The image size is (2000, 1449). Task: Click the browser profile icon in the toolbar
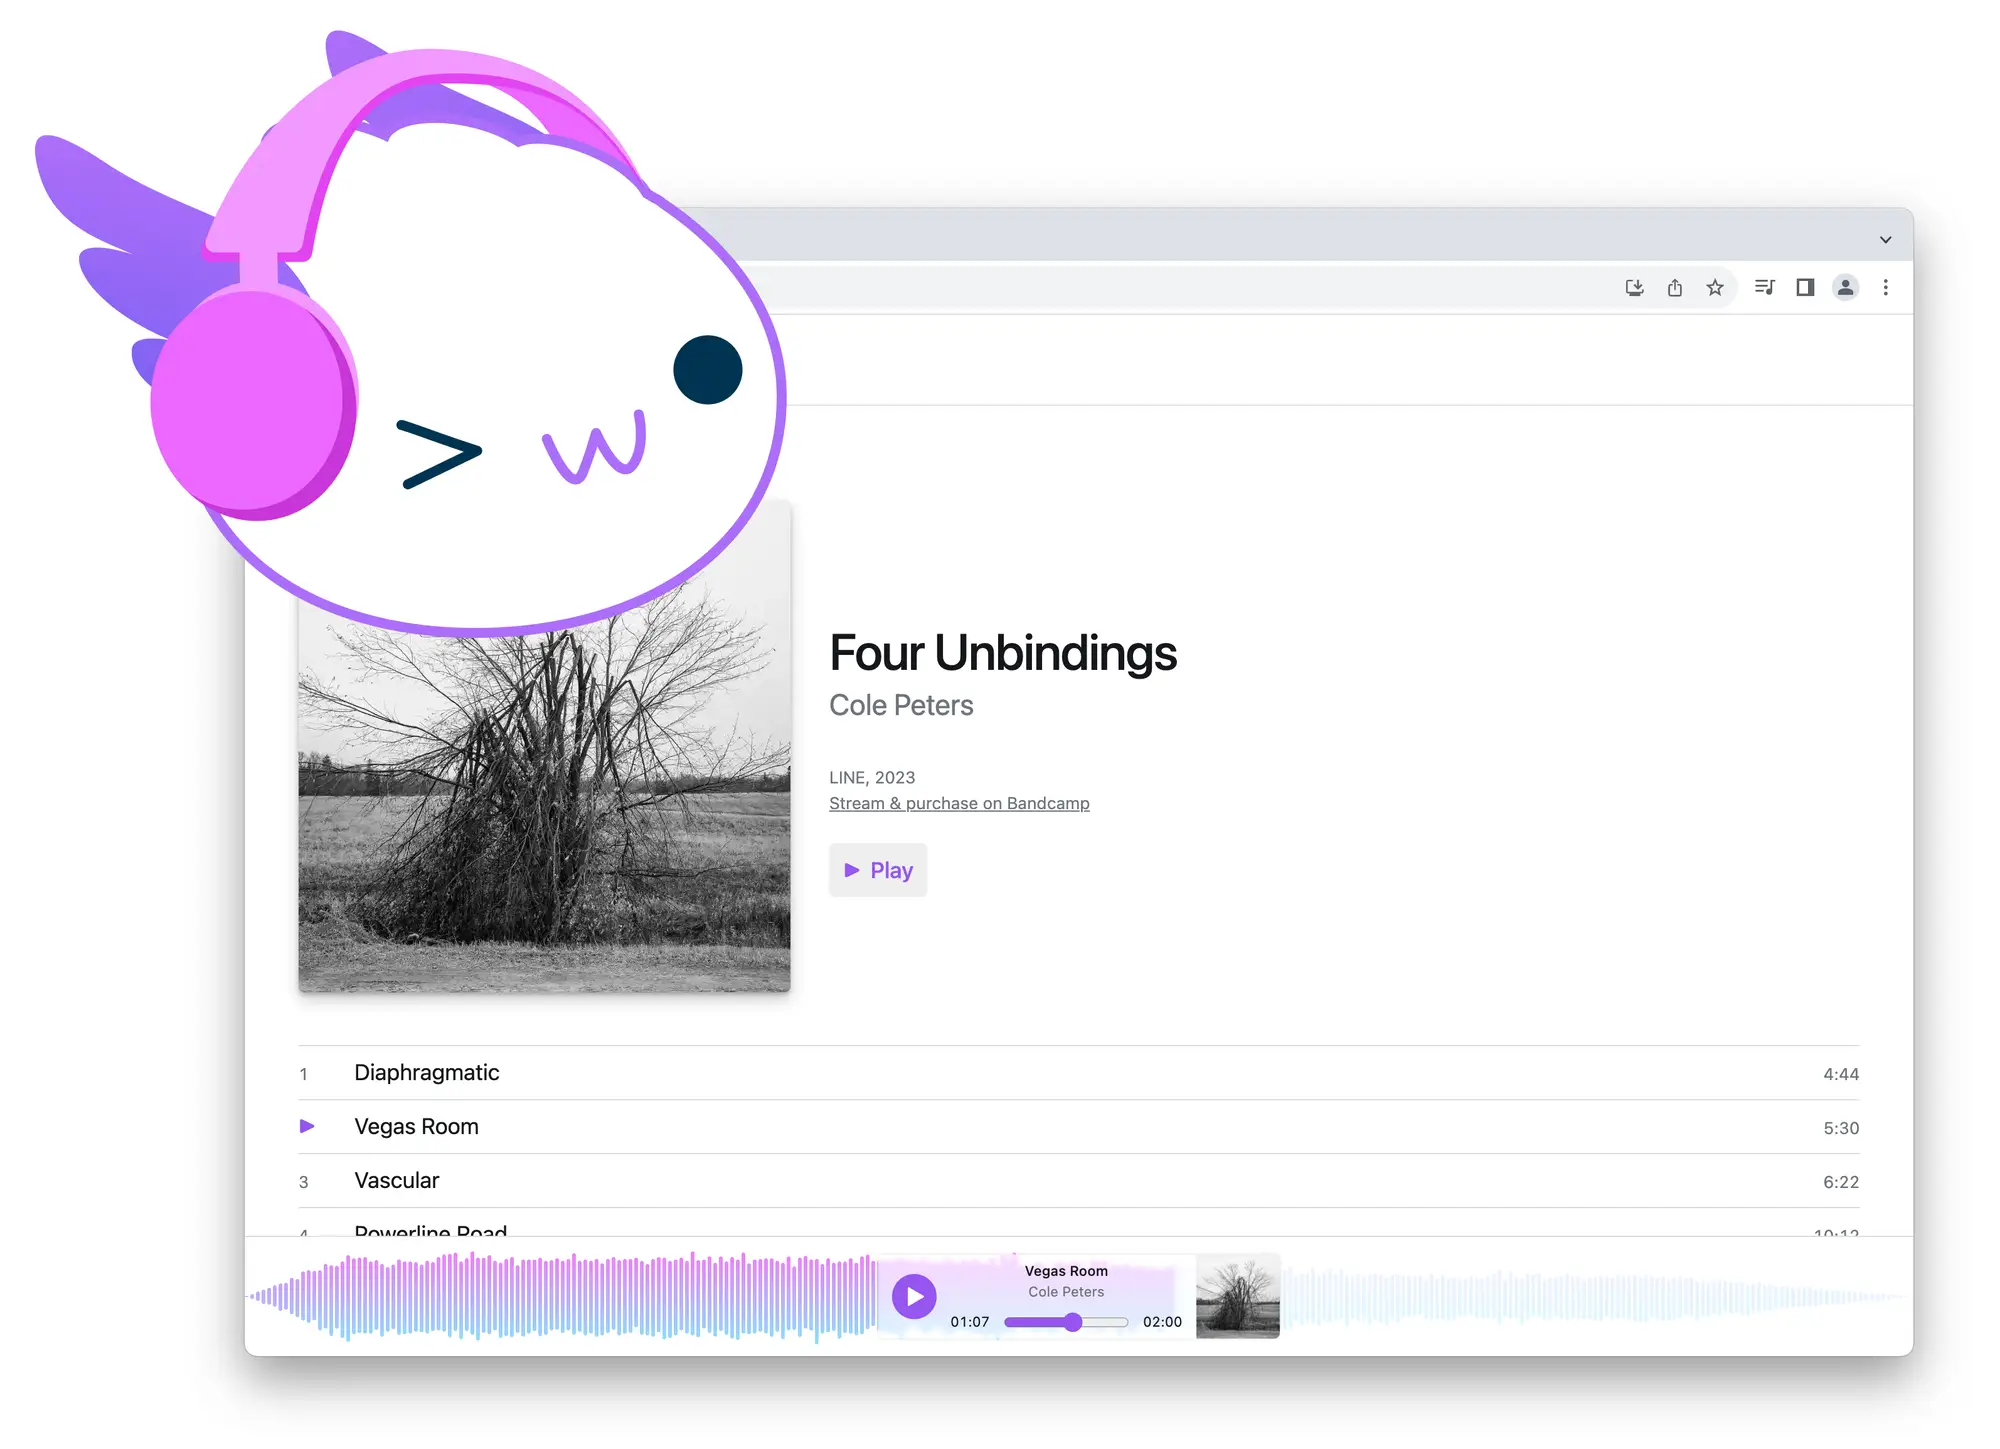[x=1845, y=287]
